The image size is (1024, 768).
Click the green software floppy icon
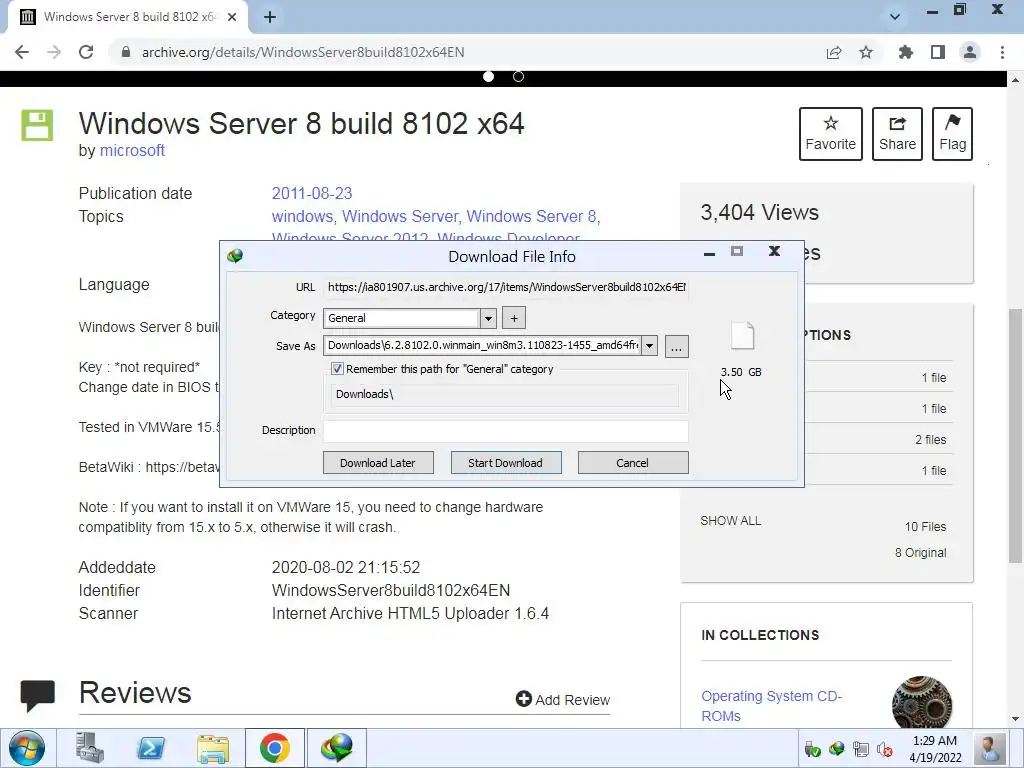click(x=37, y=125)
